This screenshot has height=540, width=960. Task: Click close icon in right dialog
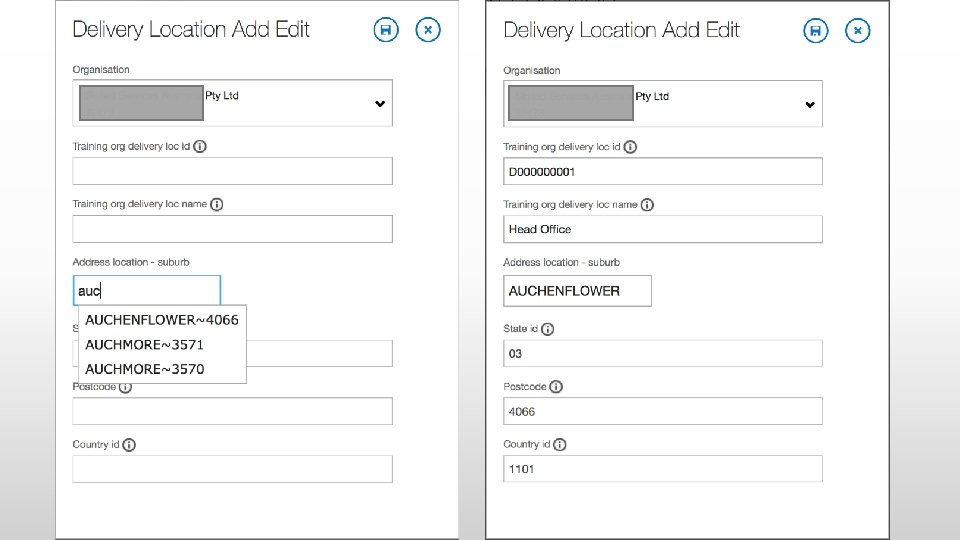(858, 31)
